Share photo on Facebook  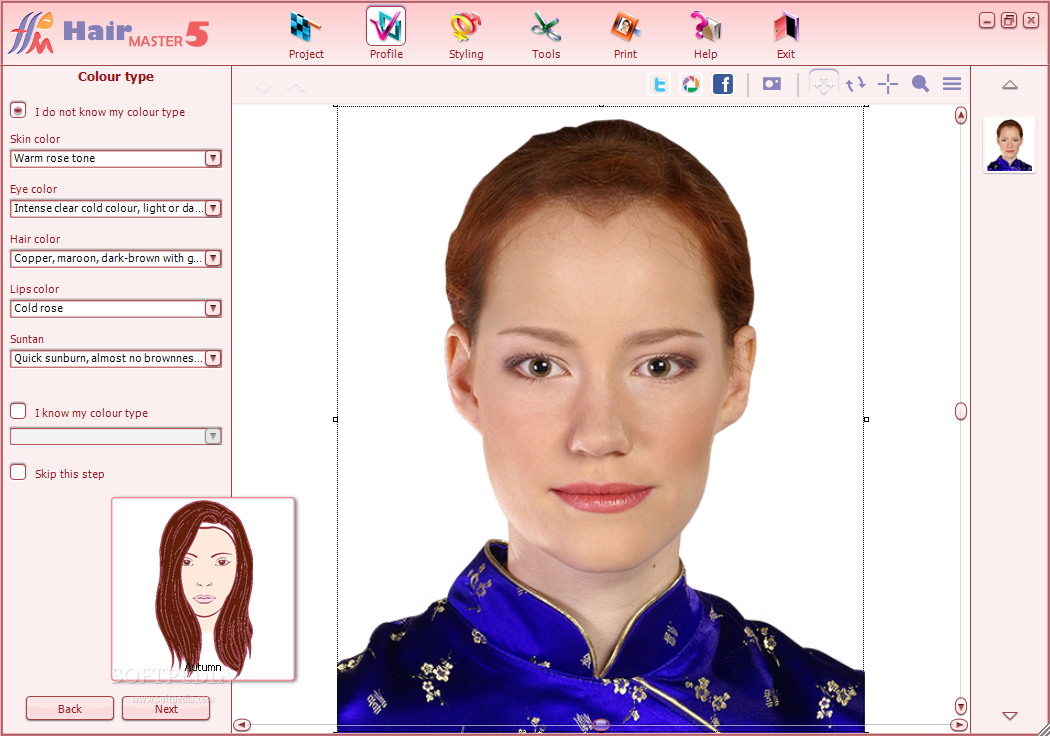pos(723,84)
